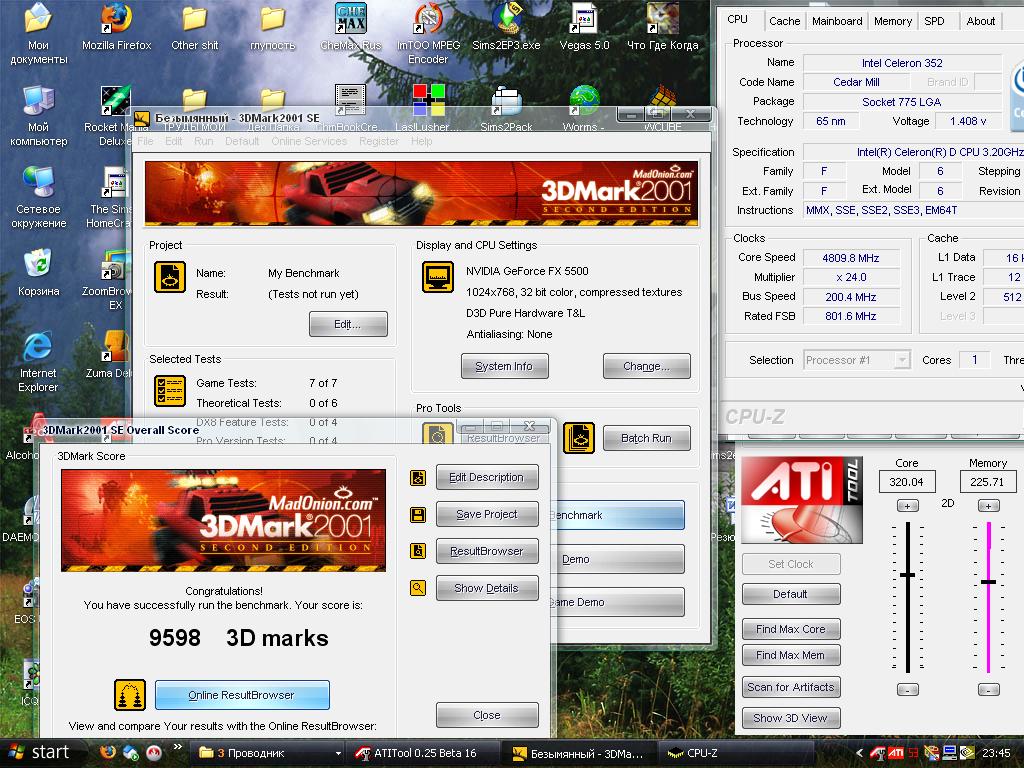Click the Firefox quick launch icon in taskbar
The width and height of the screenshot is (1024, 768).
click(x=108, y=752)
